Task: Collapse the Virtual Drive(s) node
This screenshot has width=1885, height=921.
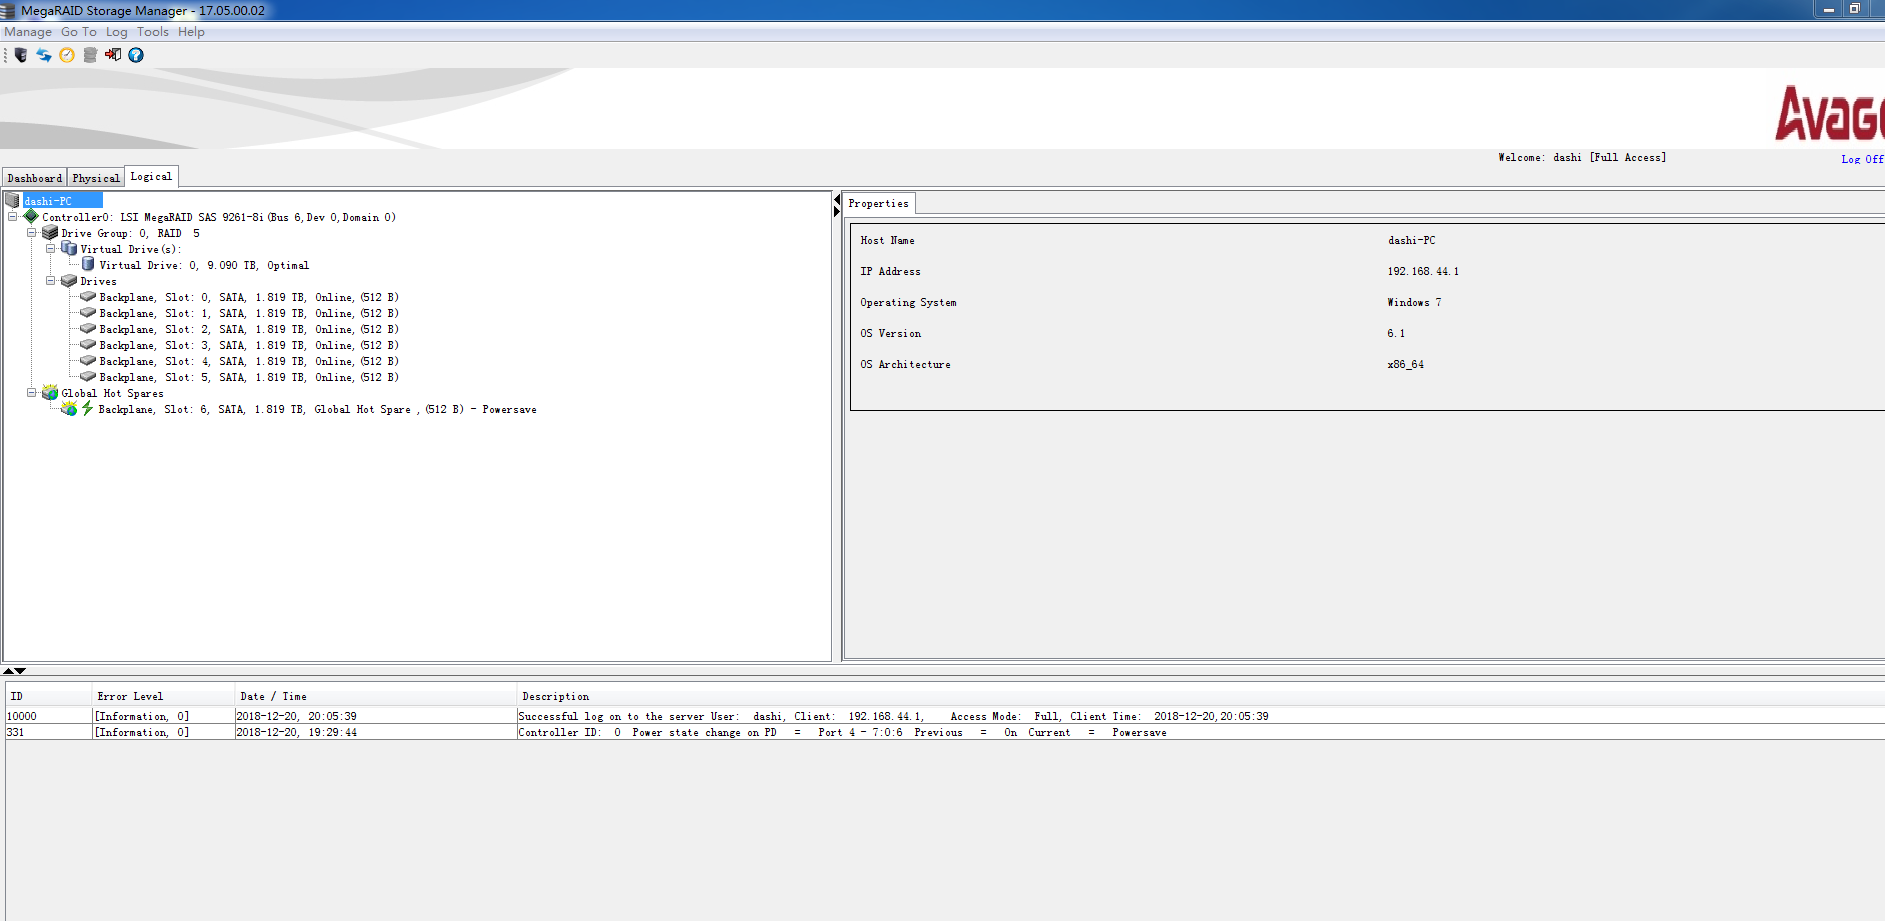Action: (x=50, y=249)
